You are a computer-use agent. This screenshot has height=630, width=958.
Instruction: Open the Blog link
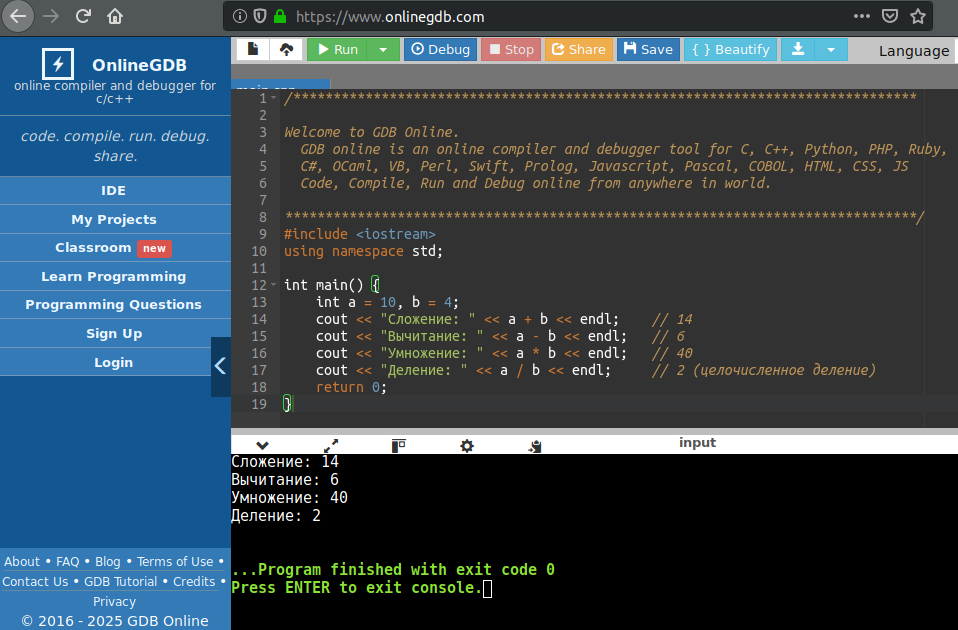(108, 562)
